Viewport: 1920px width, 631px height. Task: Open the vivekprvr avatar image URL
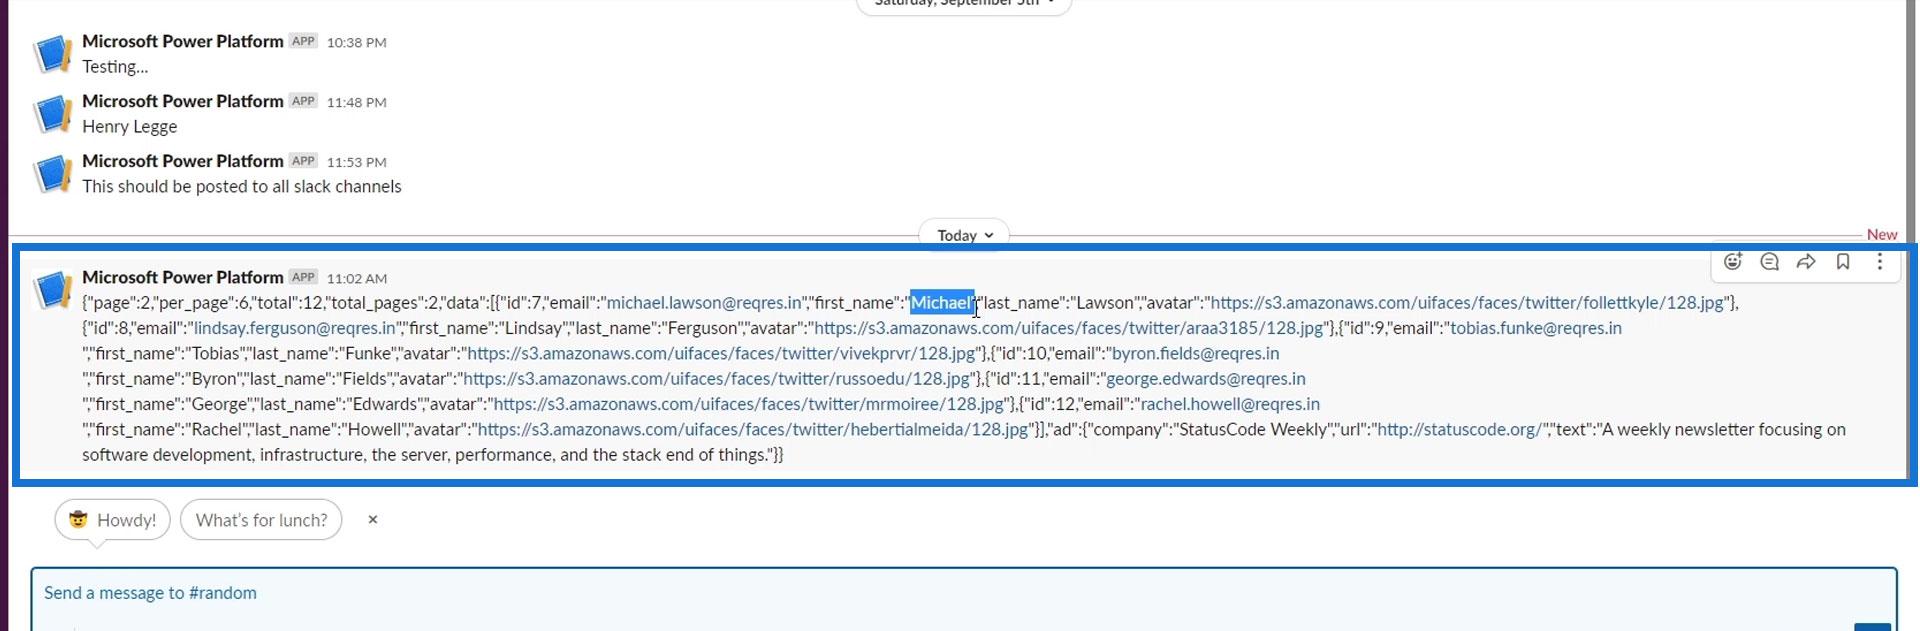tap(721, 354)
